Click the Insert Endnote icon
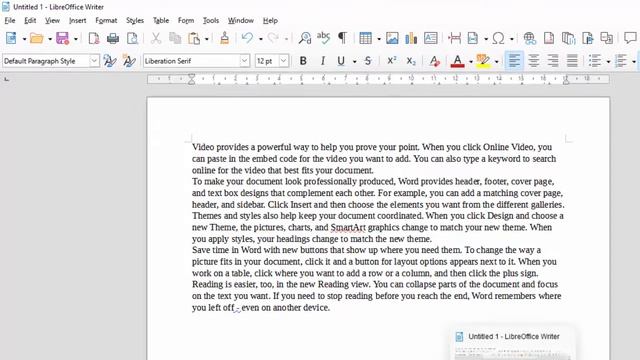 568,38
